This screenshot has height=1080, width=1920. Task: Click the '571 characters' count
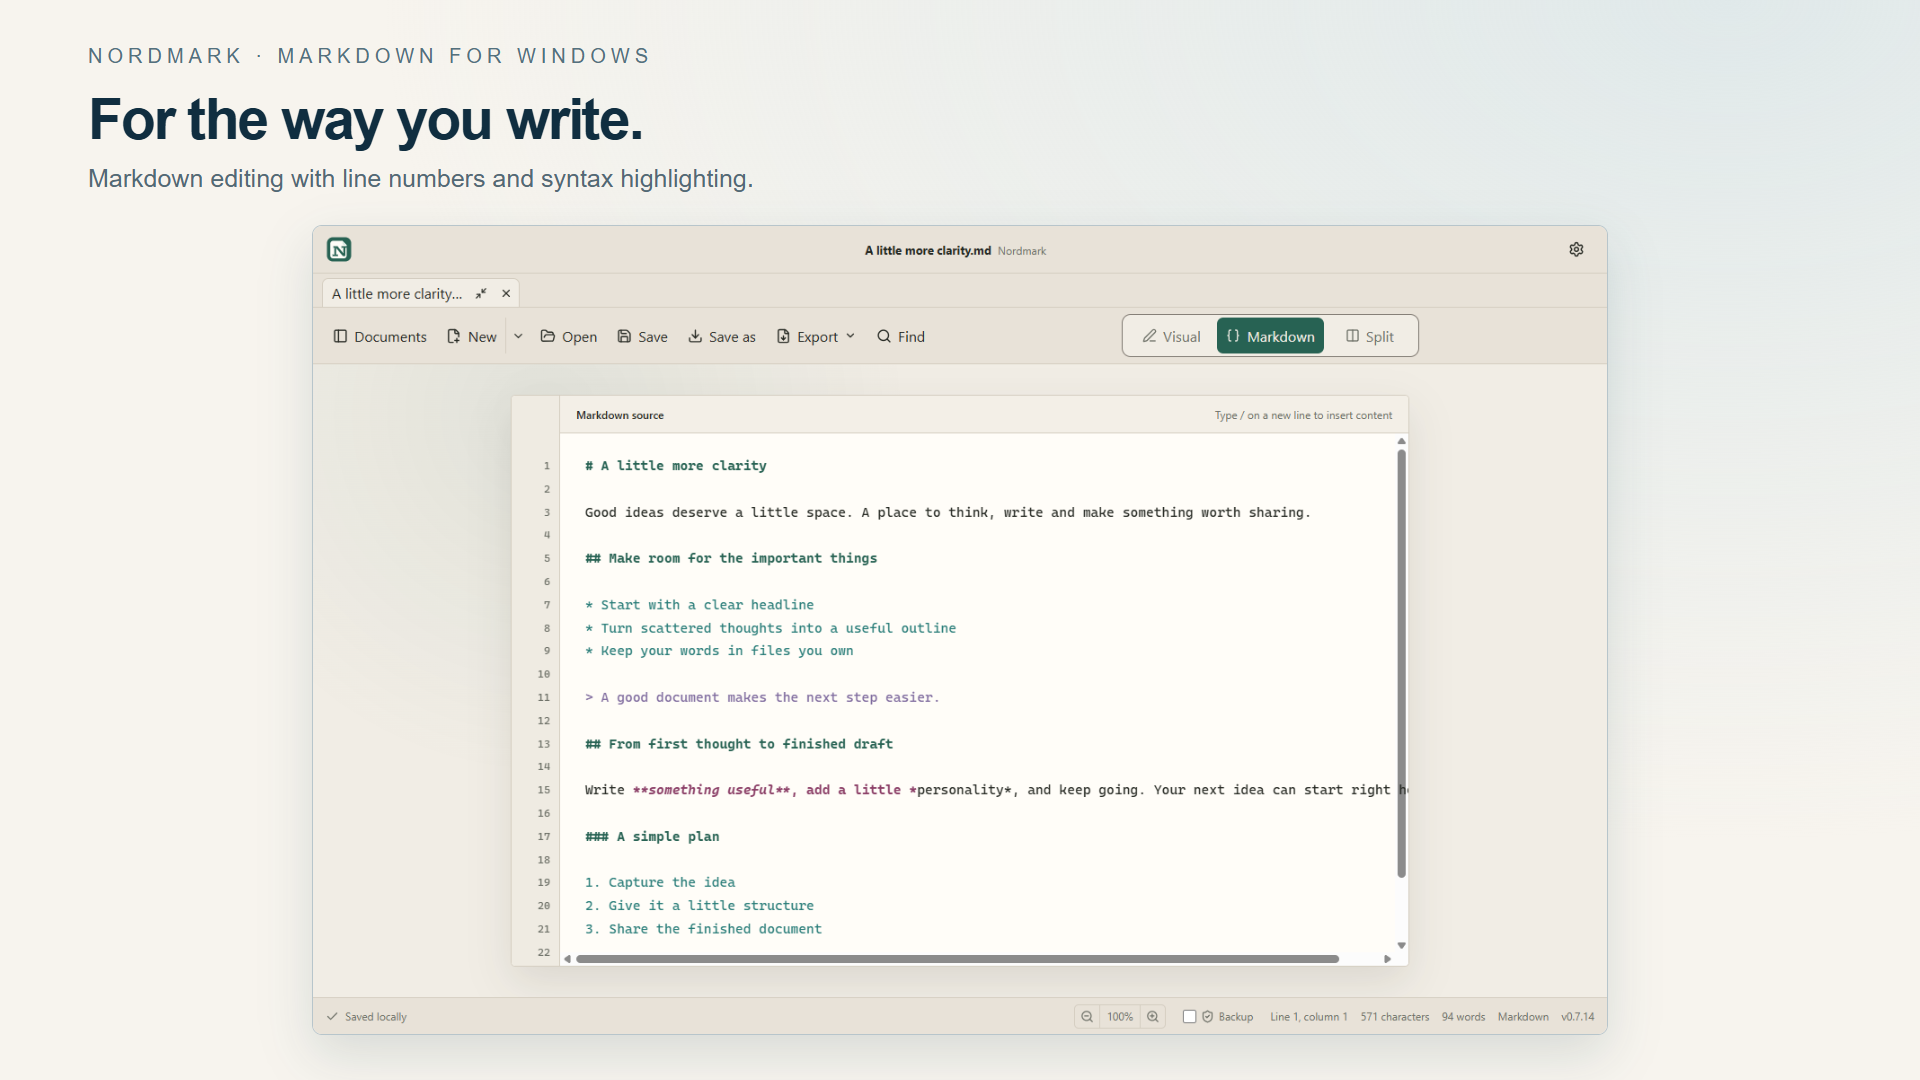1395,1017
